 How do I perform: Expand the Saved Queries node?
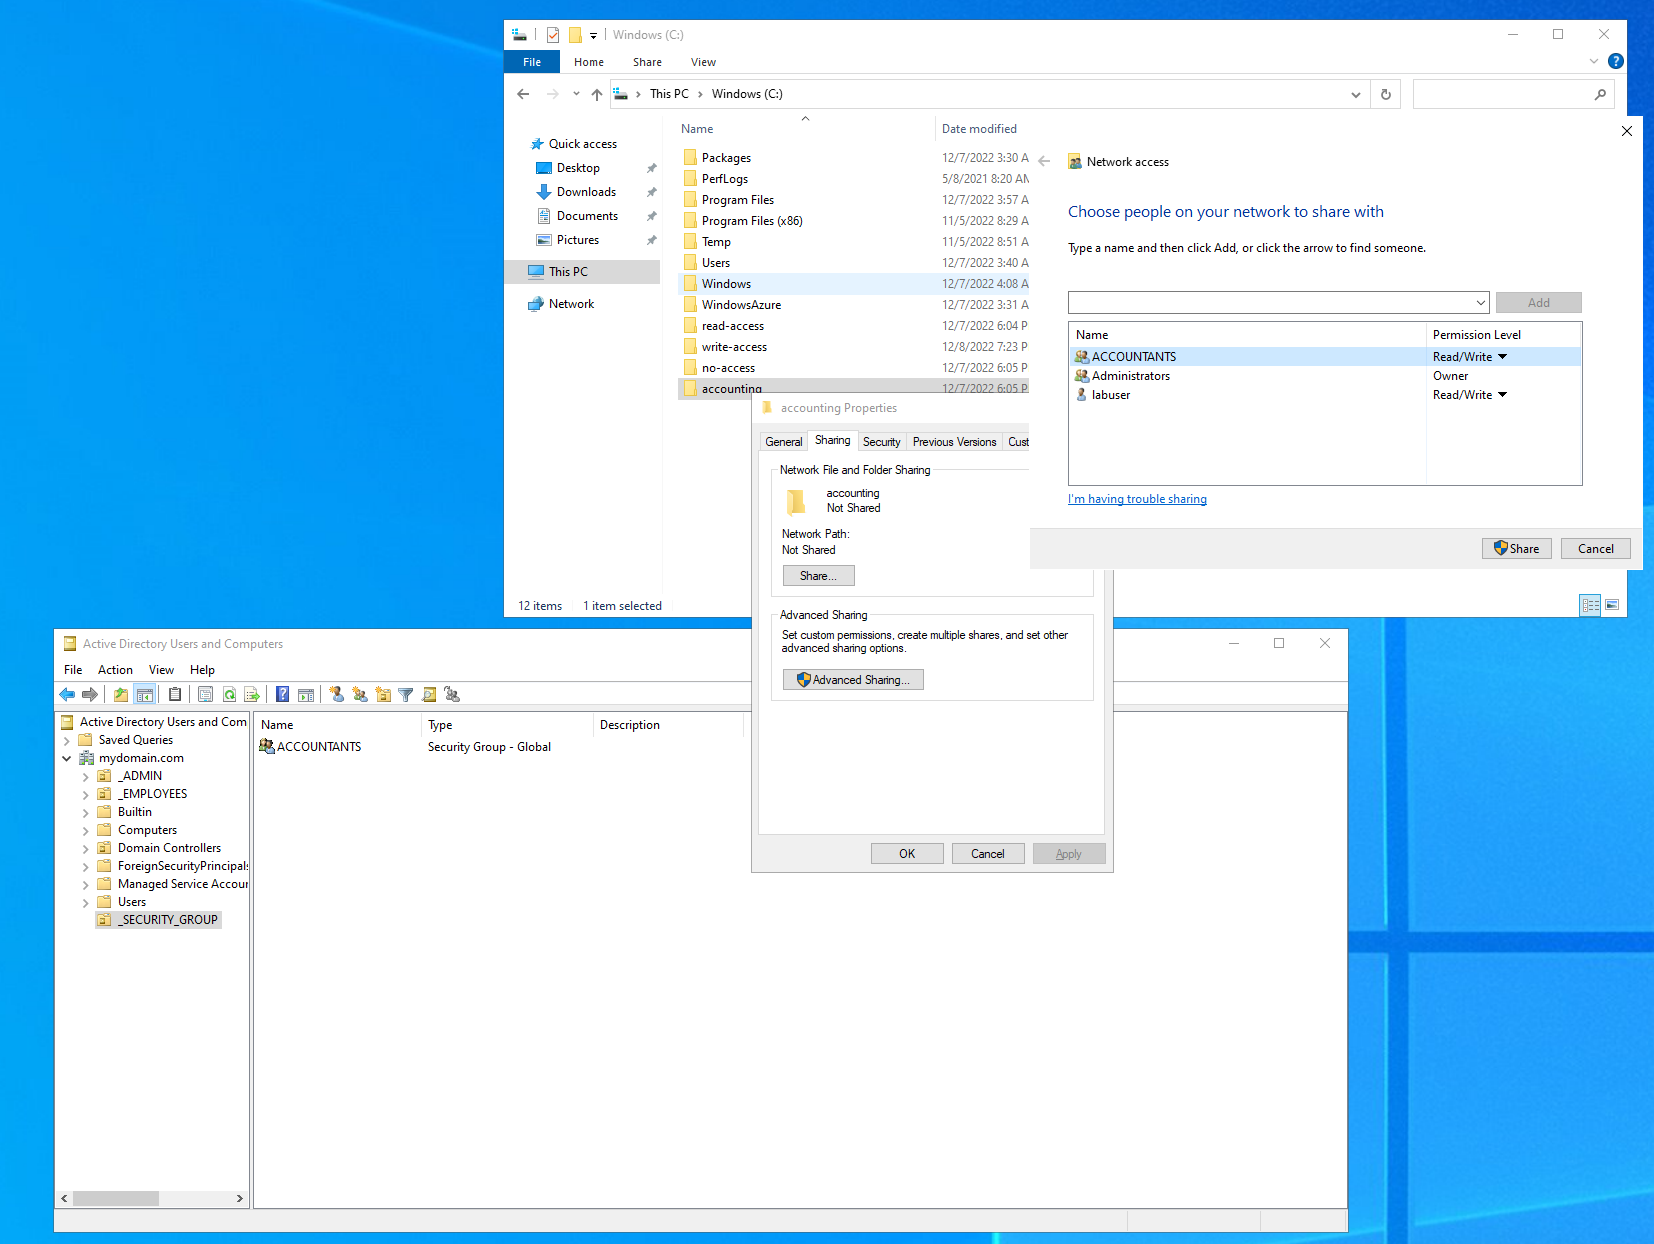(x=67, y=740)
